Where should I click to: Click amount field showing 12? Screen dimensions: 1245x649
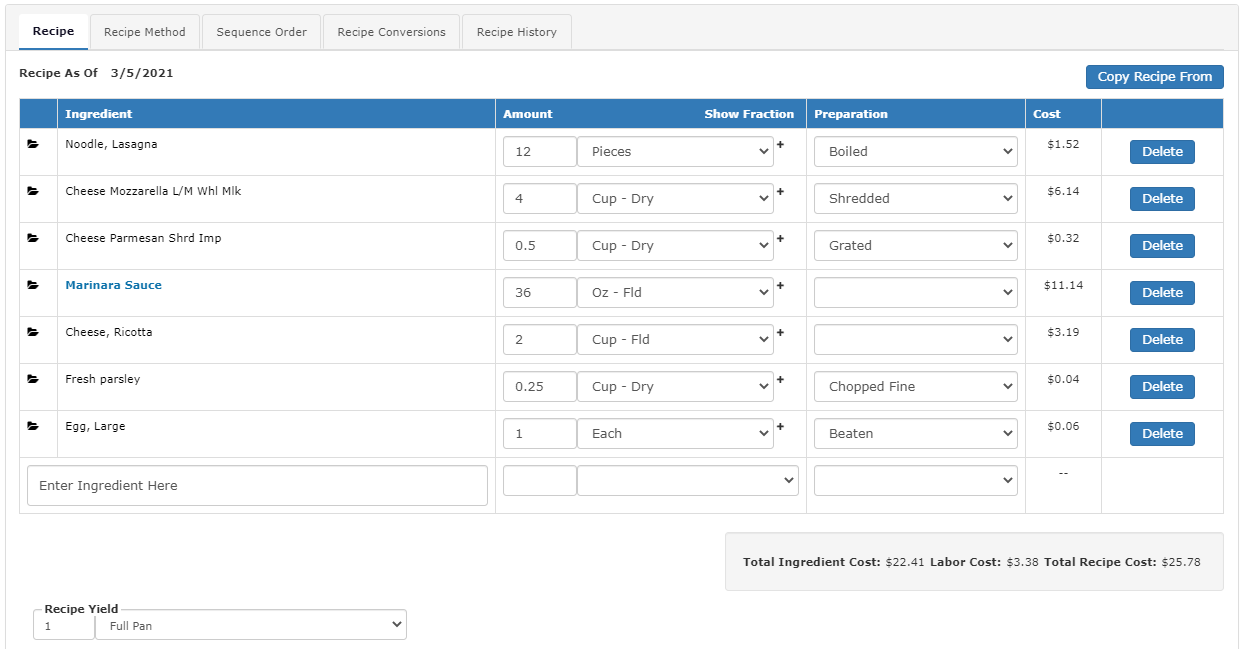pos(540,152)
